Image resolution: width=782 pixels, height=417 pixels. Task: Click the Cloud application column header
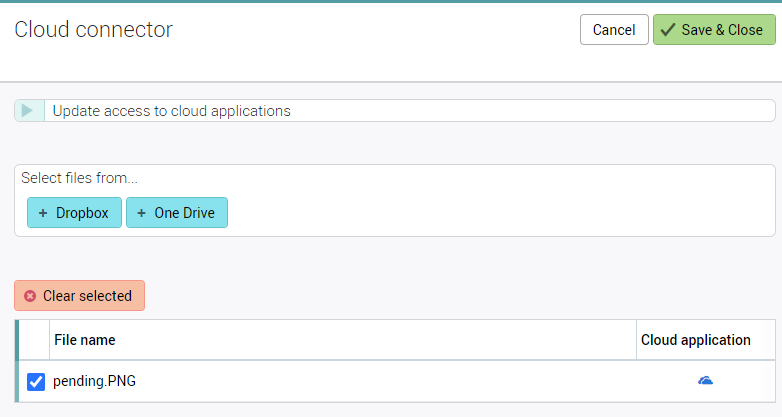point(696,340)
